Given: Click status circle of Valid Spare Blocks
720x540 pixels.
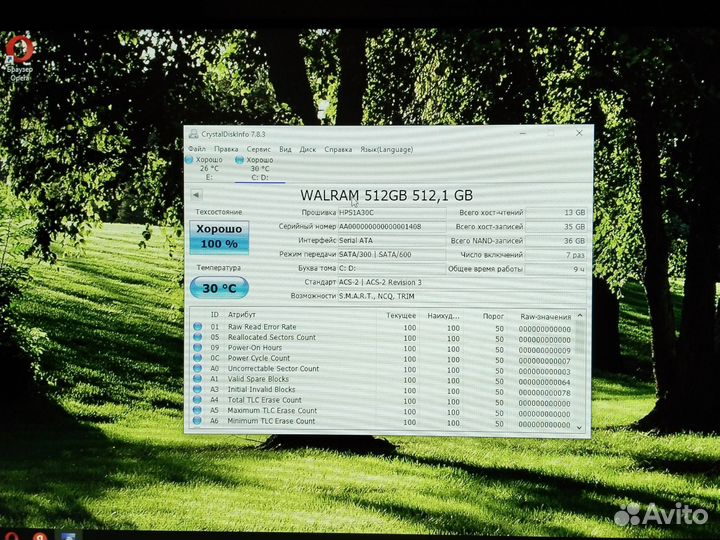Looking at the screenshot, I should [197, 379].
